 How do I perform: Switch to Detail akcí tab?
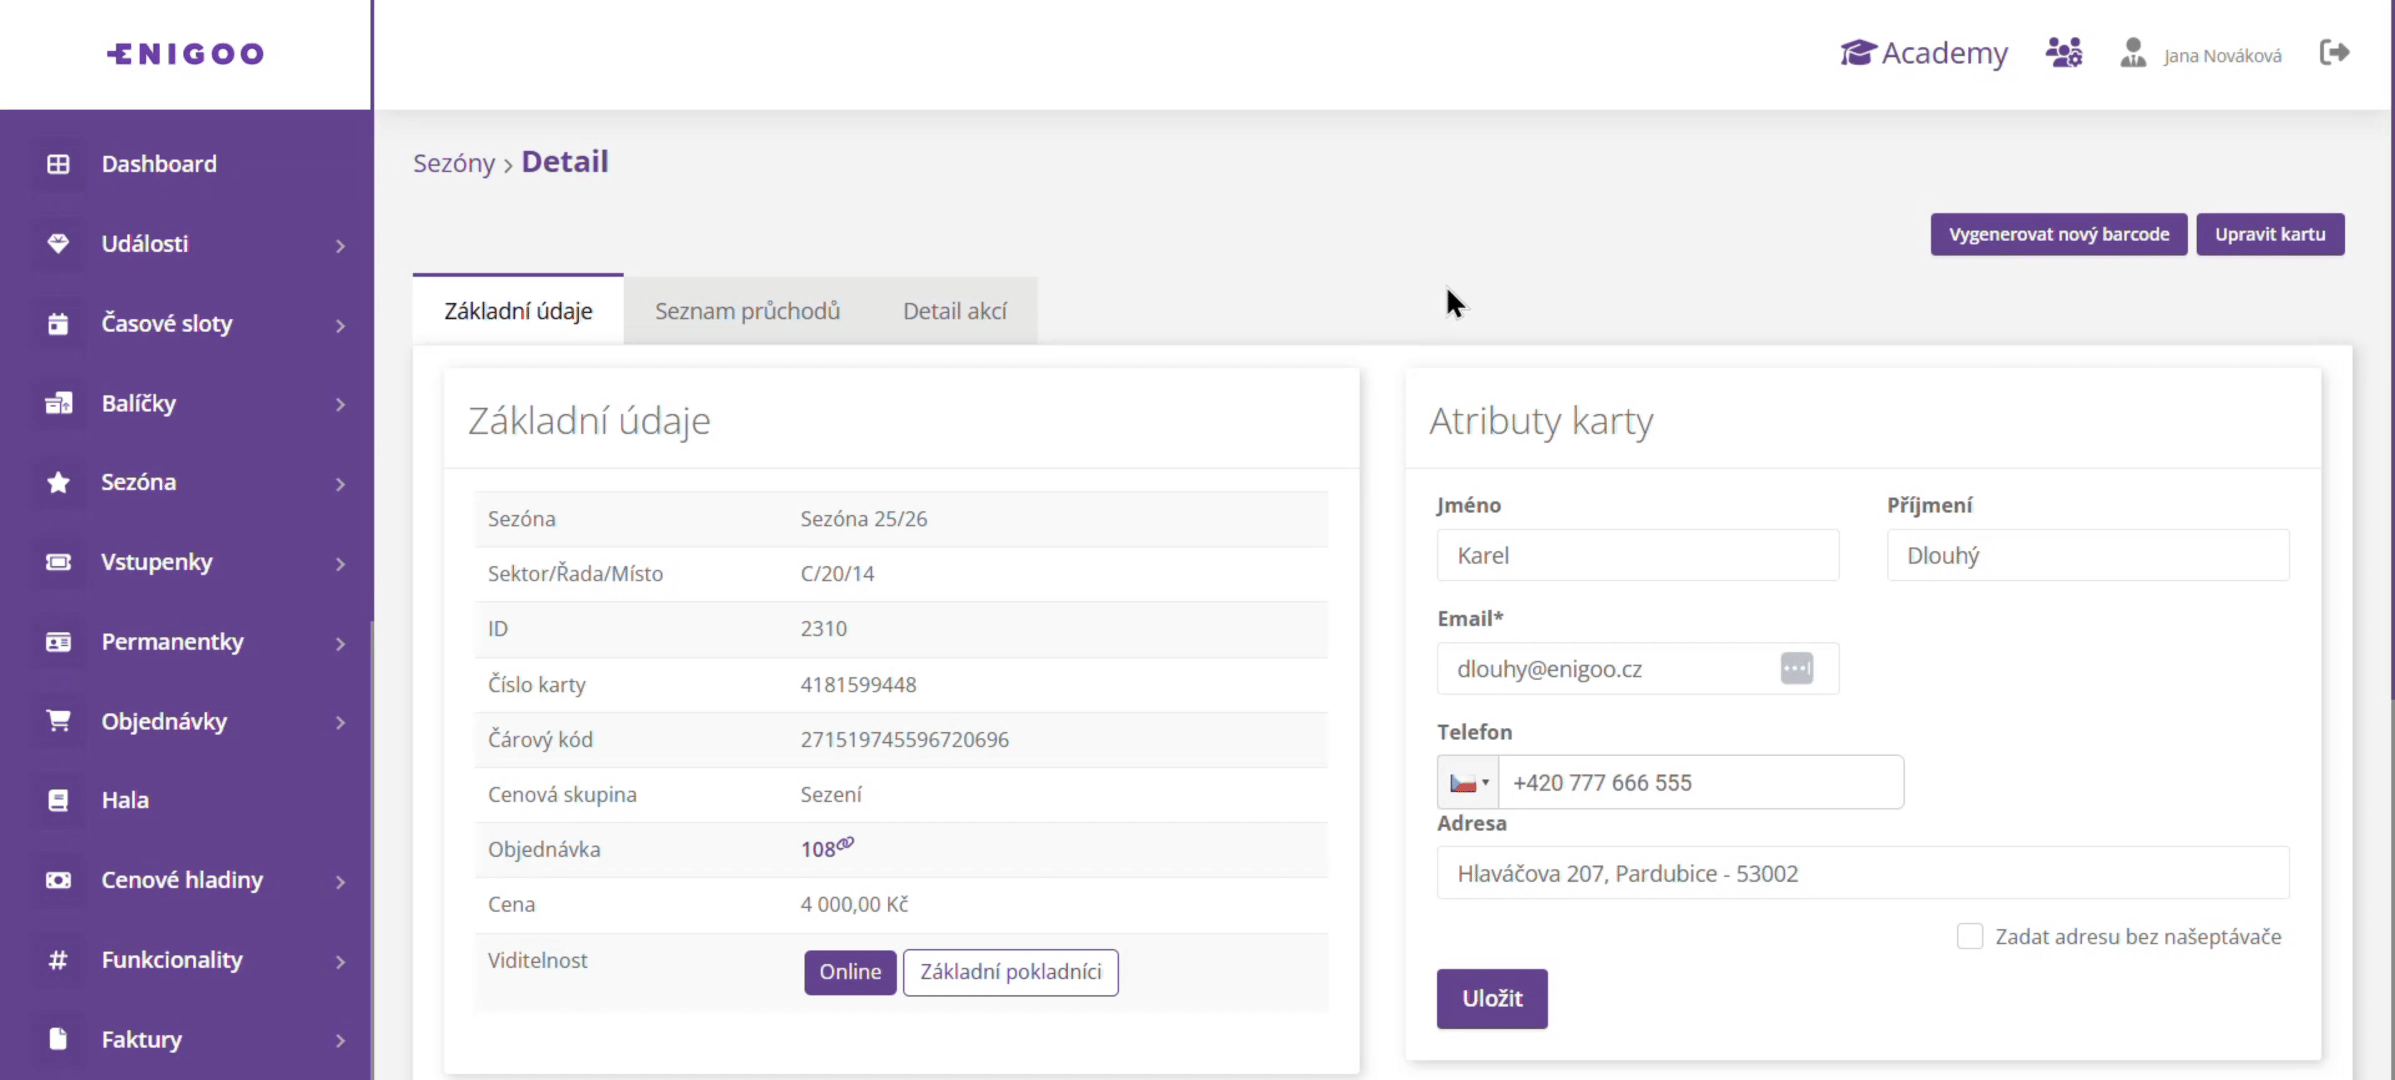[x=954, y=311]
